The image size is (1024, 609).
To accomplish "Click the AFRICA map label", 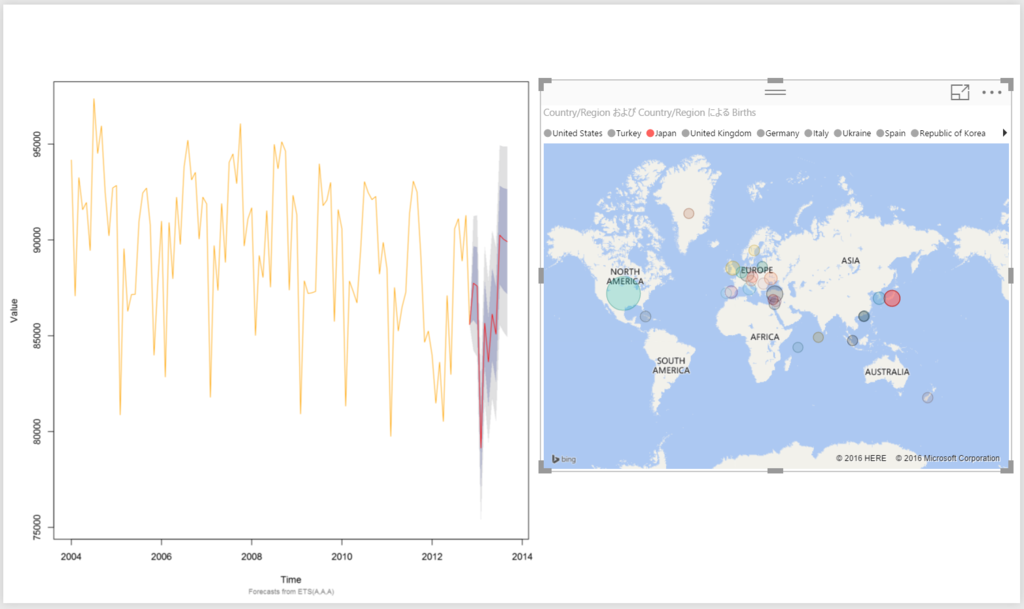I will pyautogui.click(x=764, y=337).
